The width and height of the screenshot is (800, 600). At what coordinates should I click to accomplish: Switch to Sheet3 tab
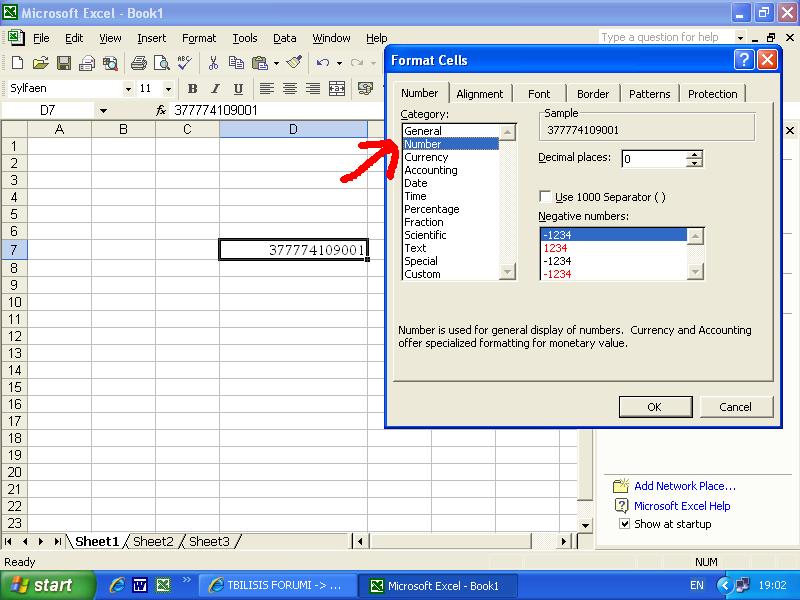click(x=209, y=541)
